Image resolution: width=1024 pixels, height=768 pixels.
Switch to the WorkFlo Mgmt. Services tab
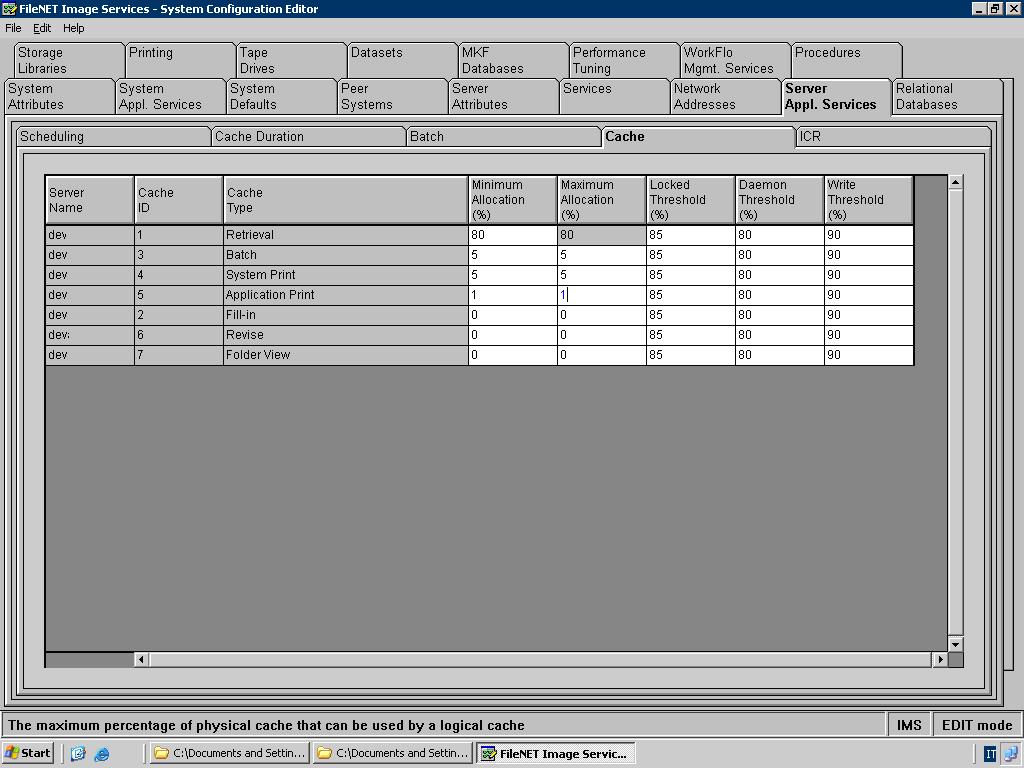tap(735, 60)
